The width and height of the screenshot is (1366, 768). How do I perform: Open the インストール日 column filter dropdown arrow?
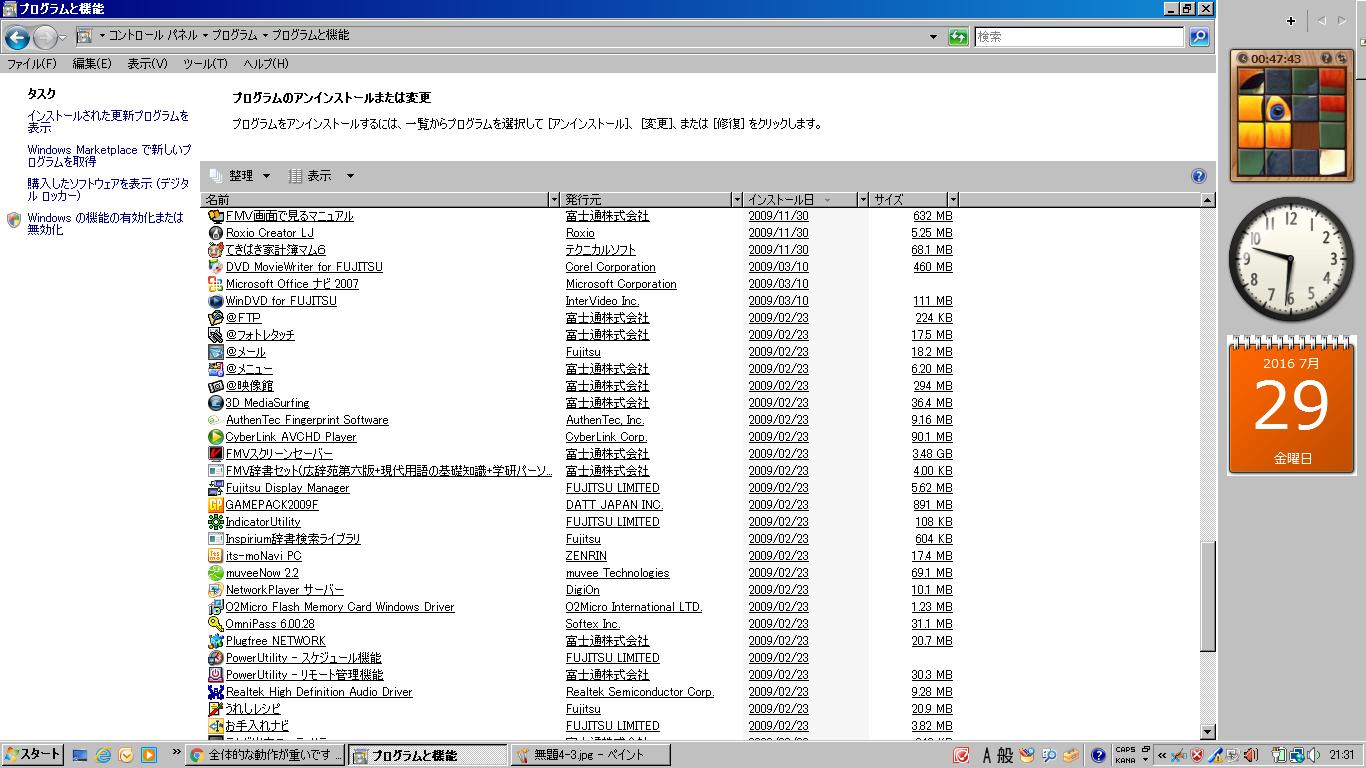point(863,200)
